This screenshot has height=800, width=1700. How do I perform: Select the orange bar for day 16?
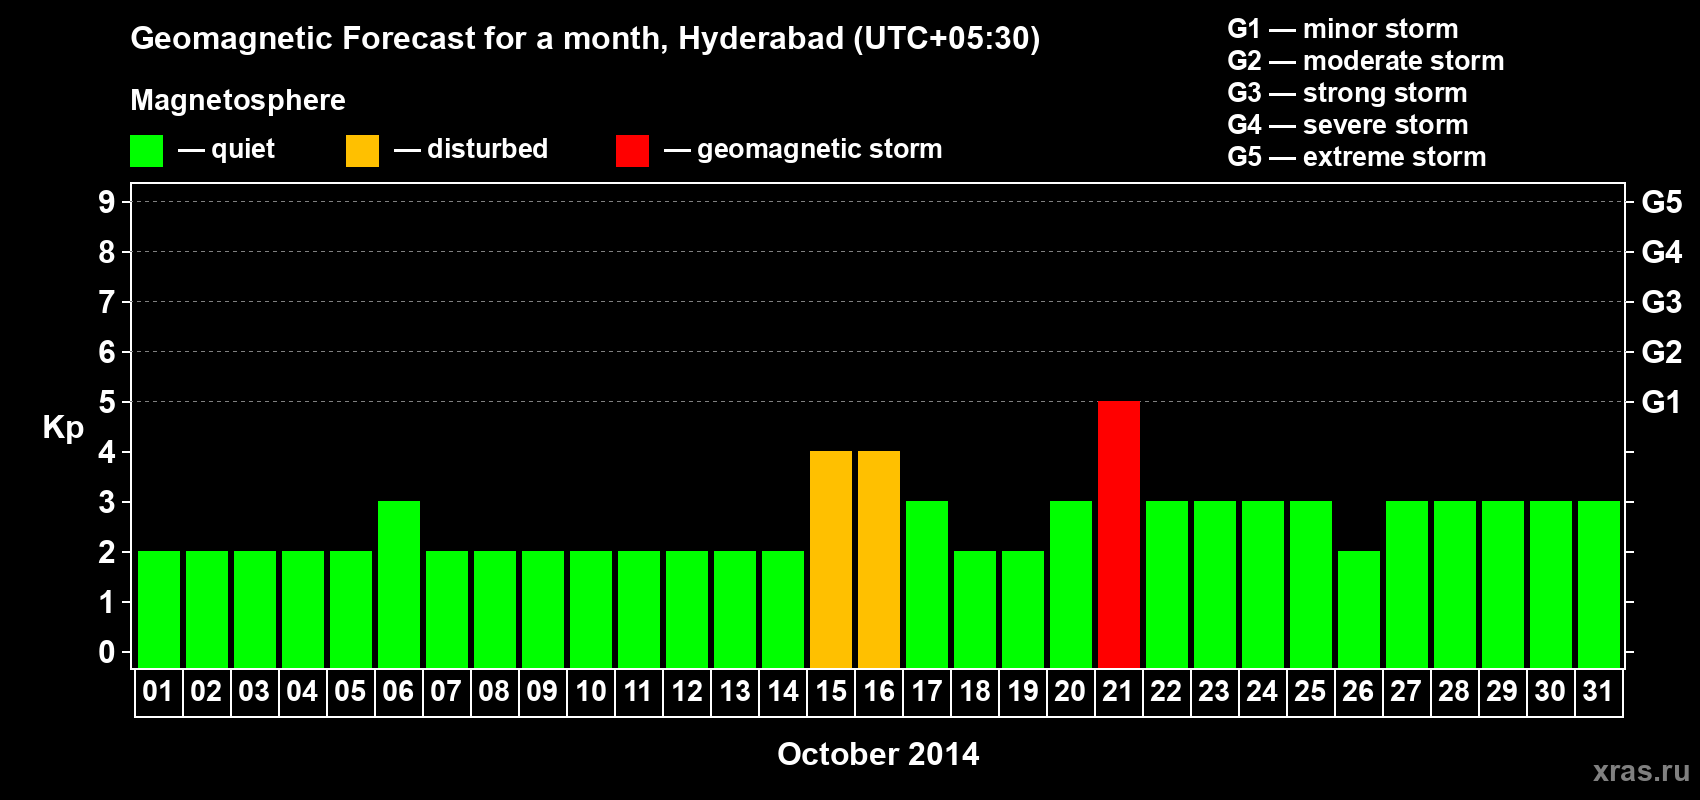pos(879,559)
